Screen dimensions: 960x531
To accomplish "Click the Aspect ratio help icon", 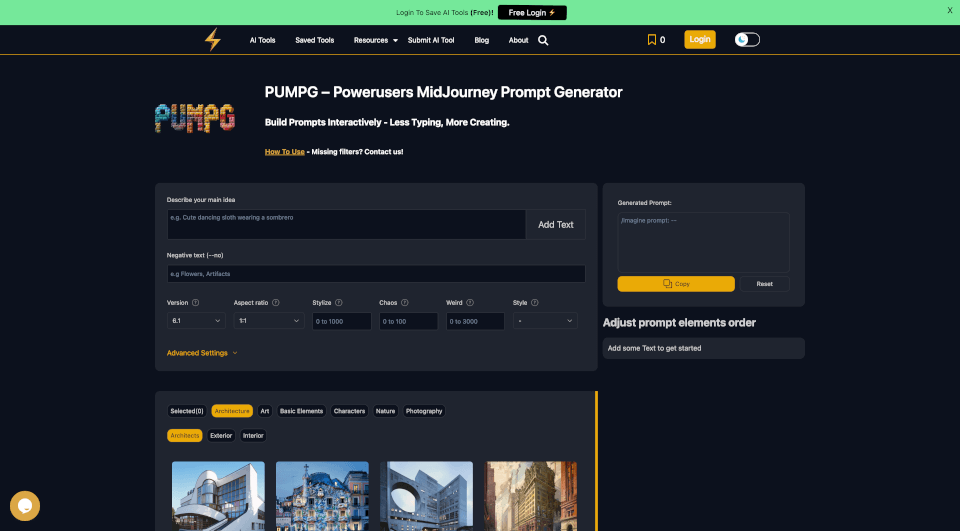I will (276, 303).
